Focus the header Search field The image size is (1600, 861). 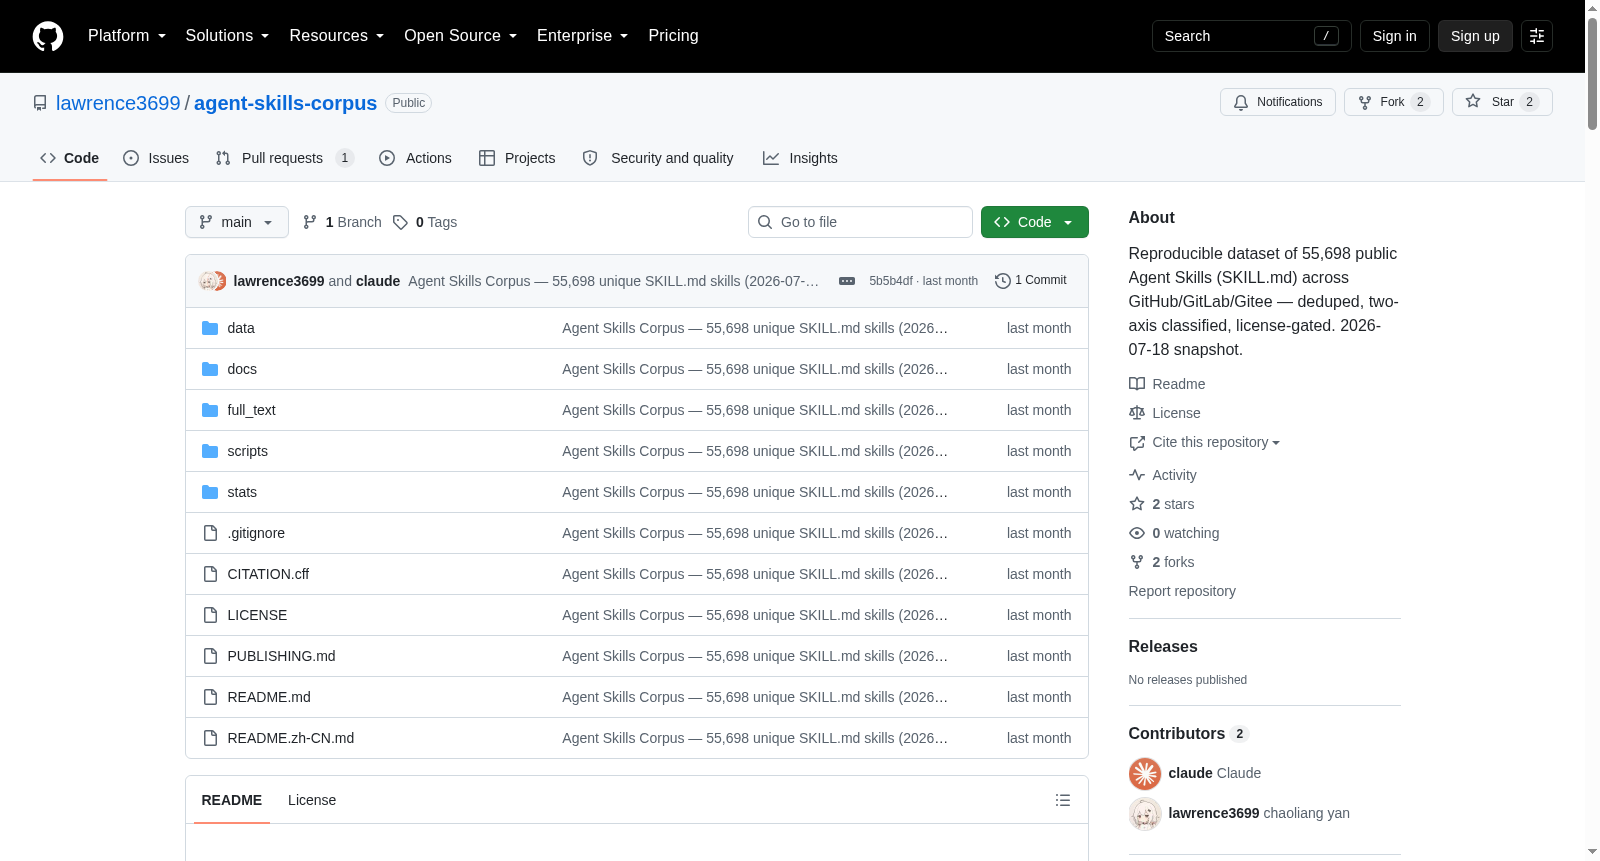tap(1252, 36)
